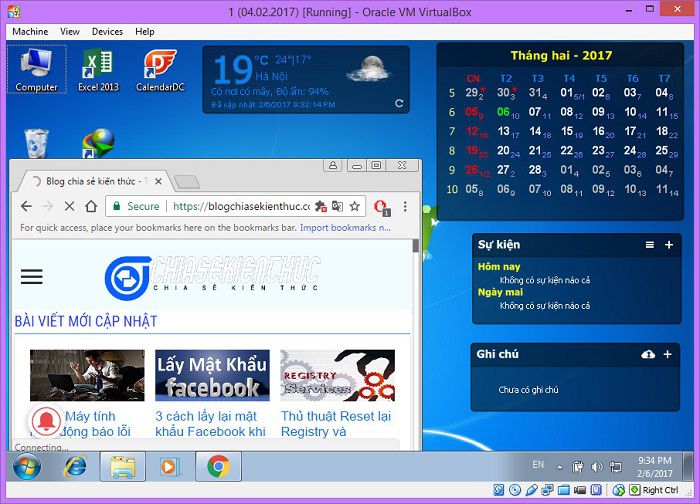The width and height of the screenshot is (700, 504).
Task: Open the Computer desktop icon
Action: (37, 70)
